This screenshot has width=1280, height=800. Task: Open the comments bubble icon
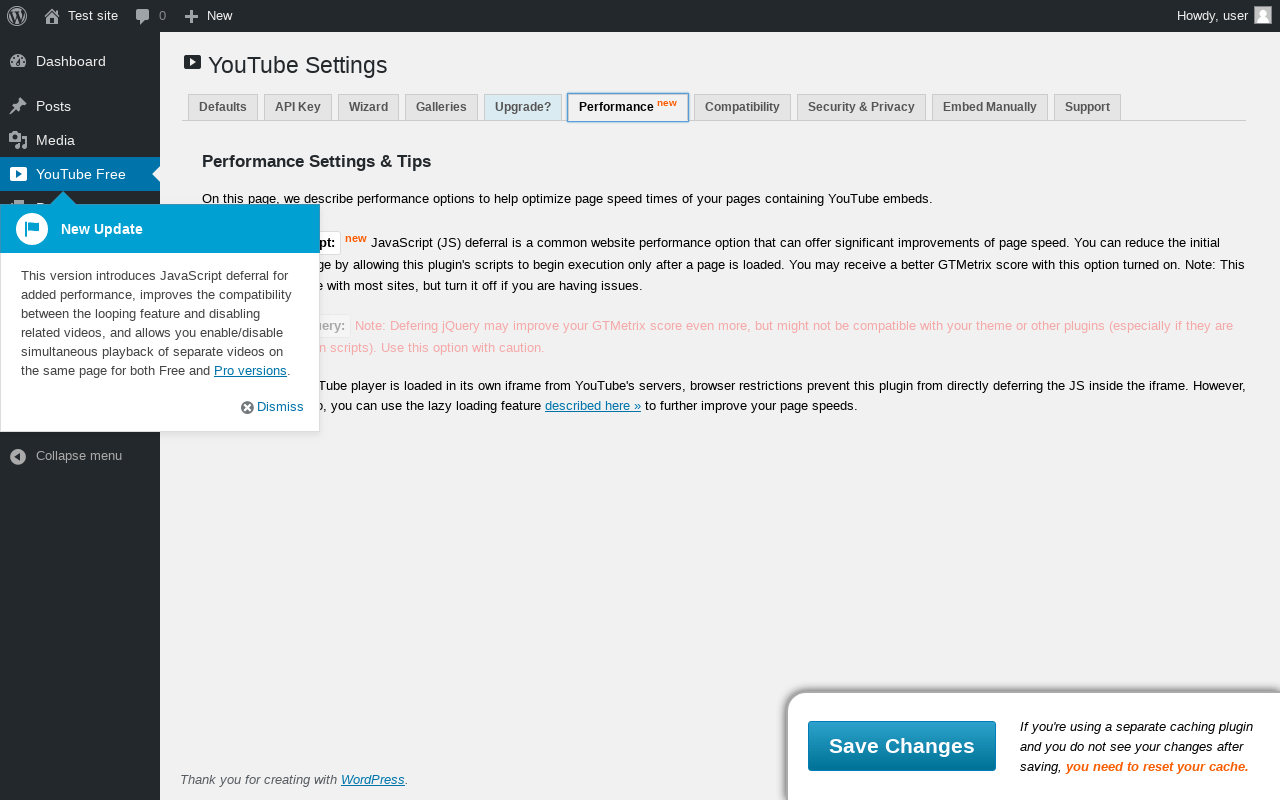[x=143, y=16]
